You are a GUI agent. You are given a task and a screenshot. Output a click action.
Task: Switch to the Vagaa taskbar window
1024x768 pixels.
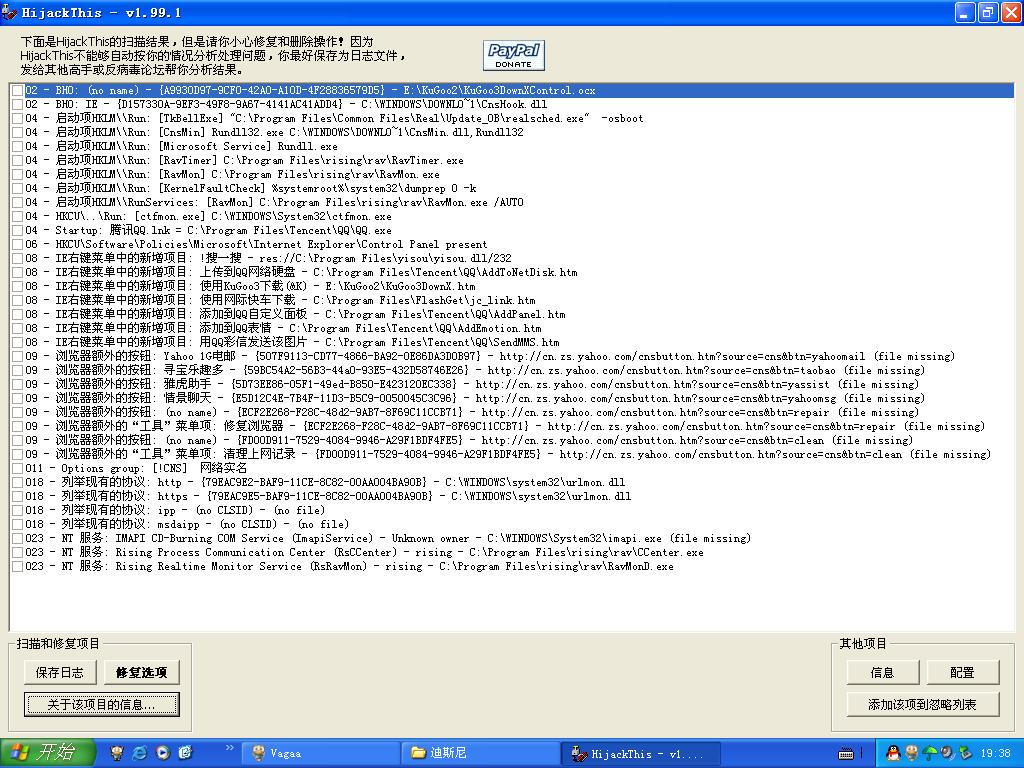coord(321,754)
